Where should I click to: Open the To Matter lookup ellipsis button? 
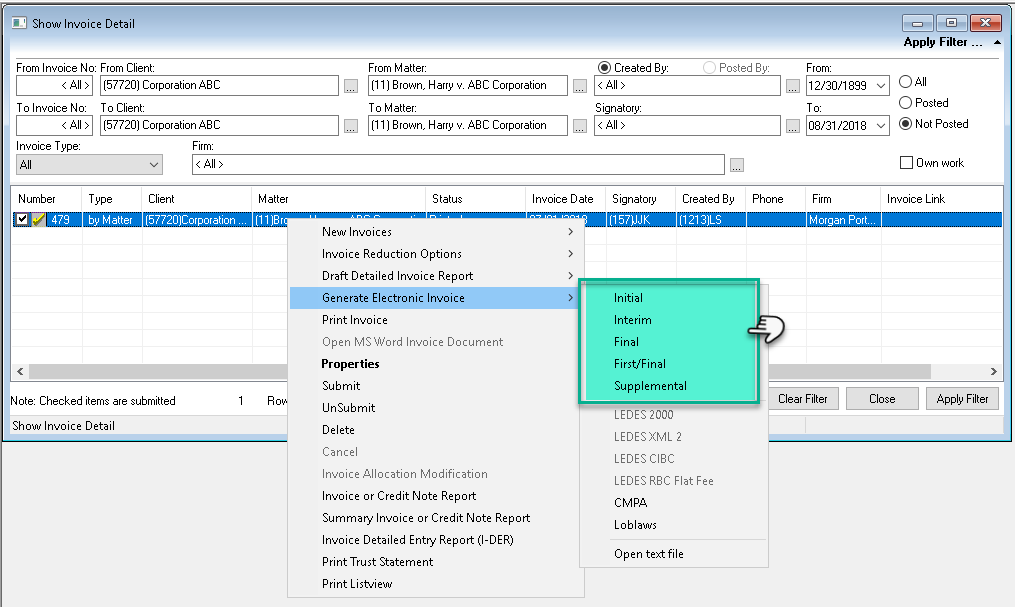pyautogui.click(x=580, y=126)
